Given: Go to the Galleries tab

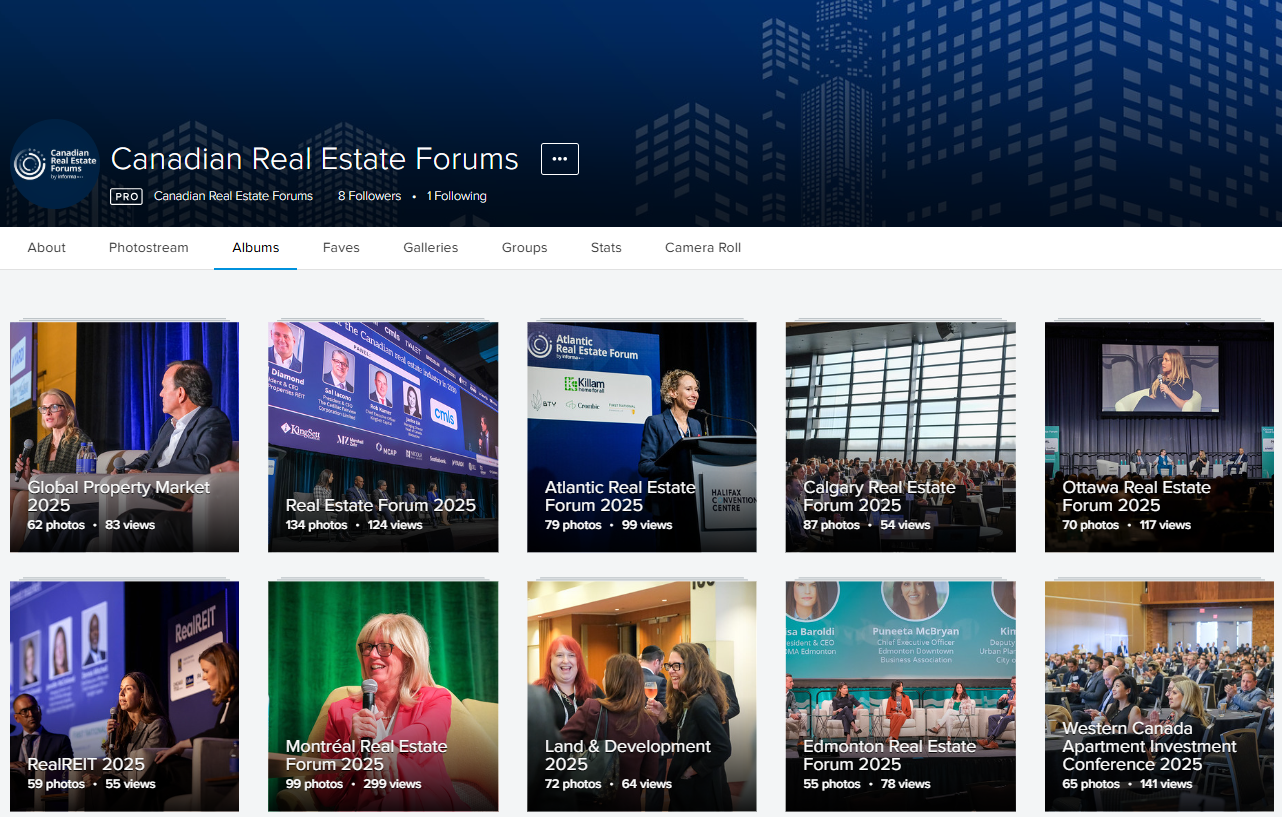Looking at the screenshot, I should coord(431,248).
